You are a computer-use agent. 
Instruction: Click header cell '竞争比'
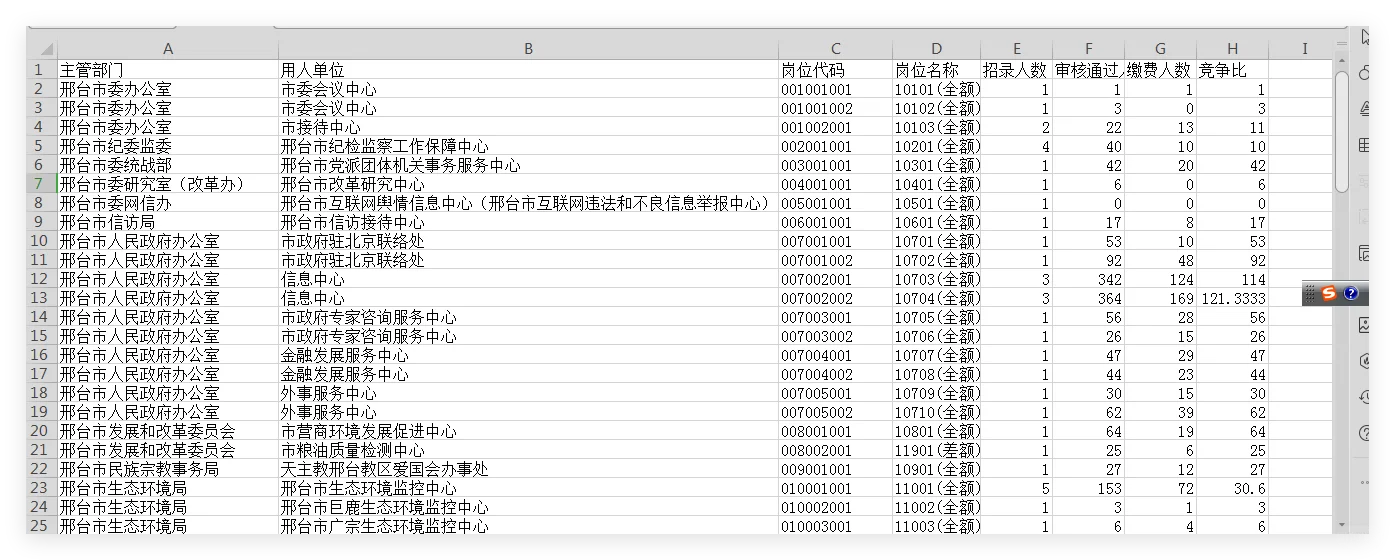point(1233,70)
